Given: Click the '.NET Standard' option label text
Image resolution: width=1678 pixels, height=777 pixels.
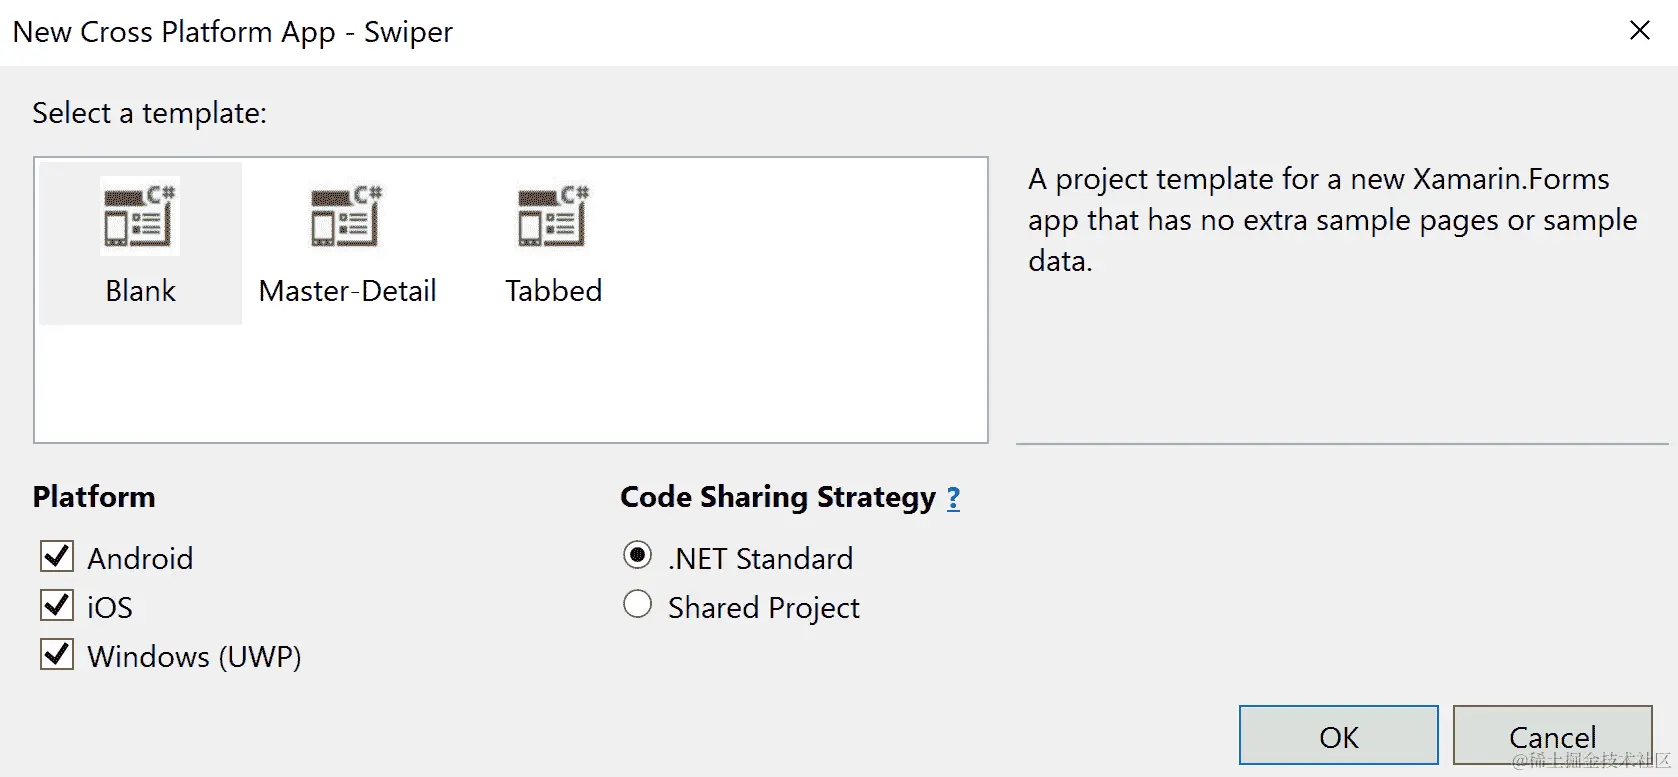Looking at the screenshot, I should (760, 558).
